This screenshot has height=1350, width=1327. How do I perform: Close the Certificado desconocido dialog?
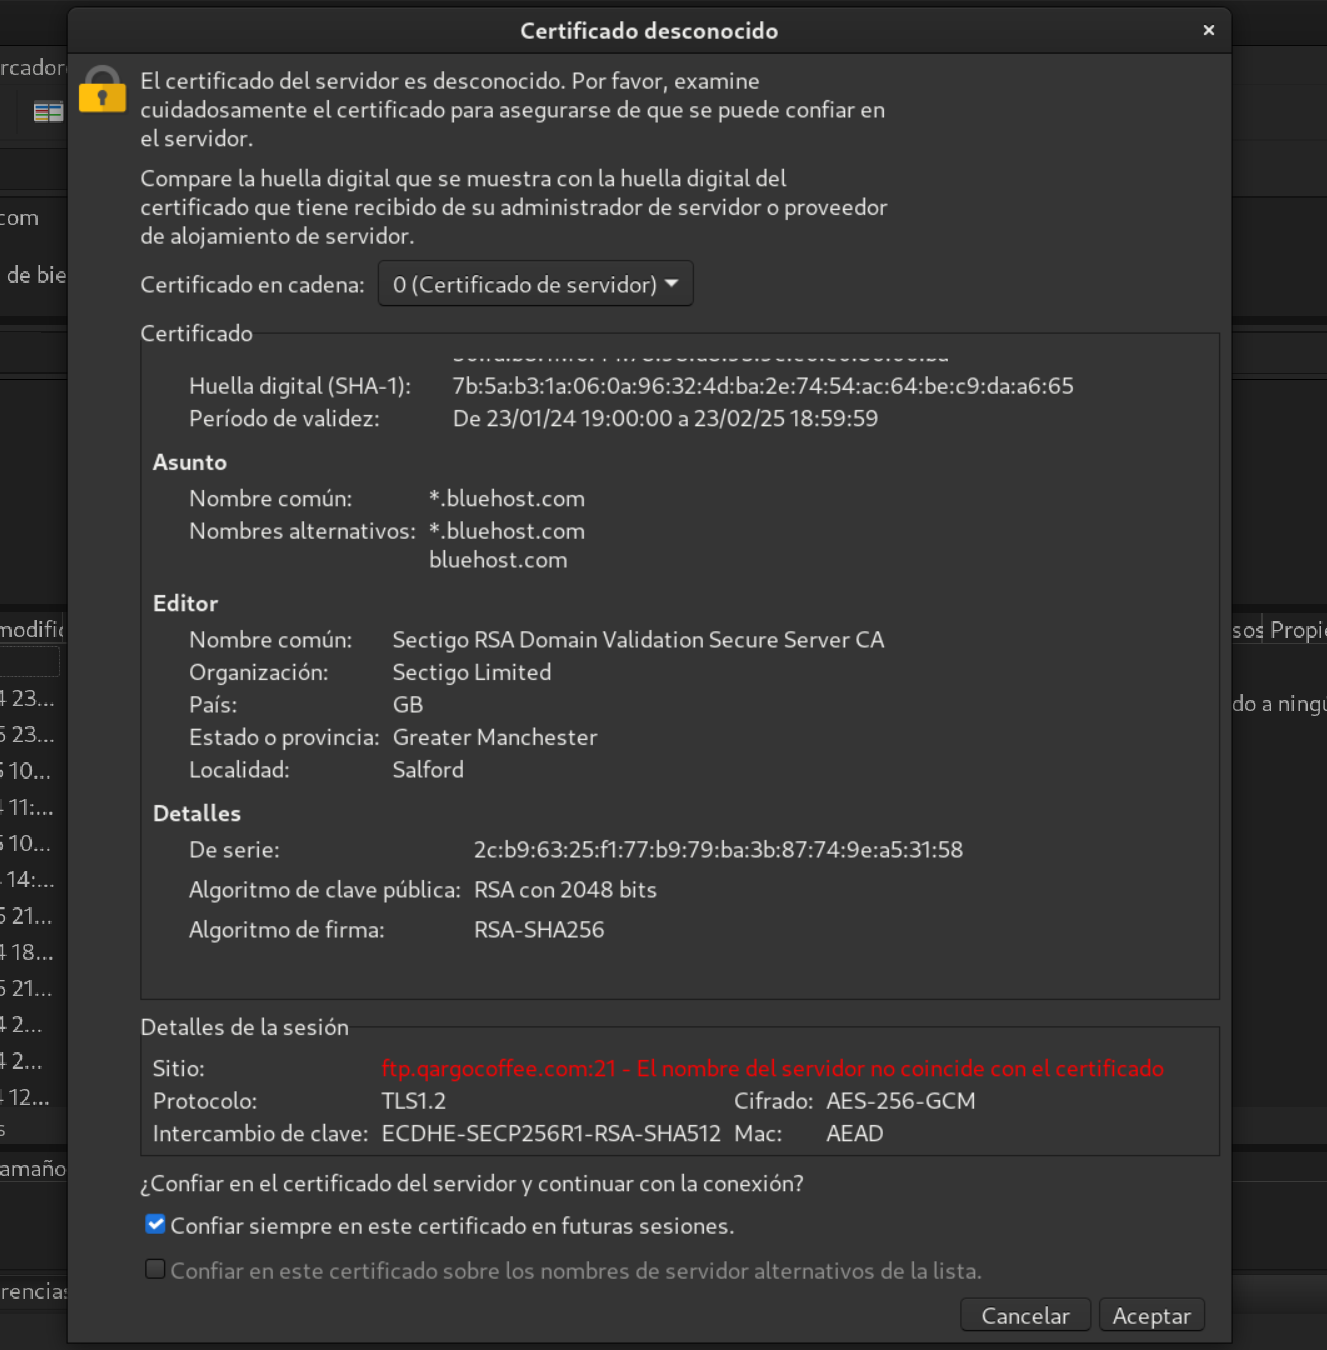1208,30
